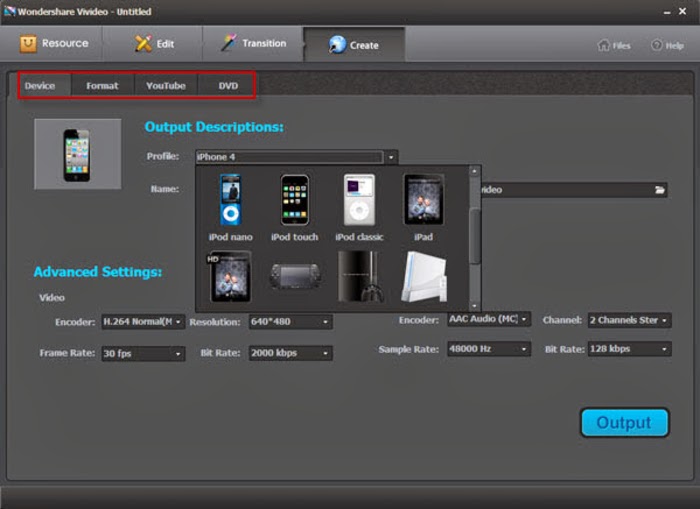
Task: Click scroll up arrow in profile list
Action: tap(475, 171)
